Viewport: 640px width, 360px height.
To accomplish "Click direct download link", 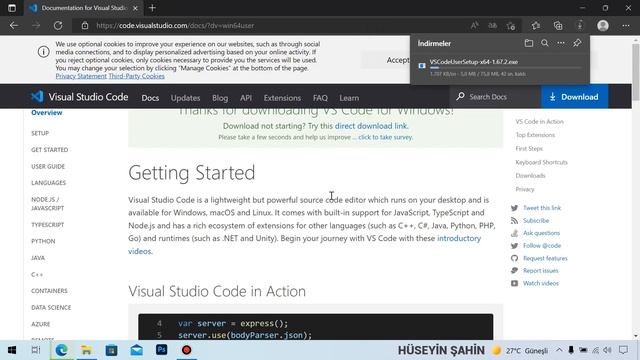I will click(371, 126).
